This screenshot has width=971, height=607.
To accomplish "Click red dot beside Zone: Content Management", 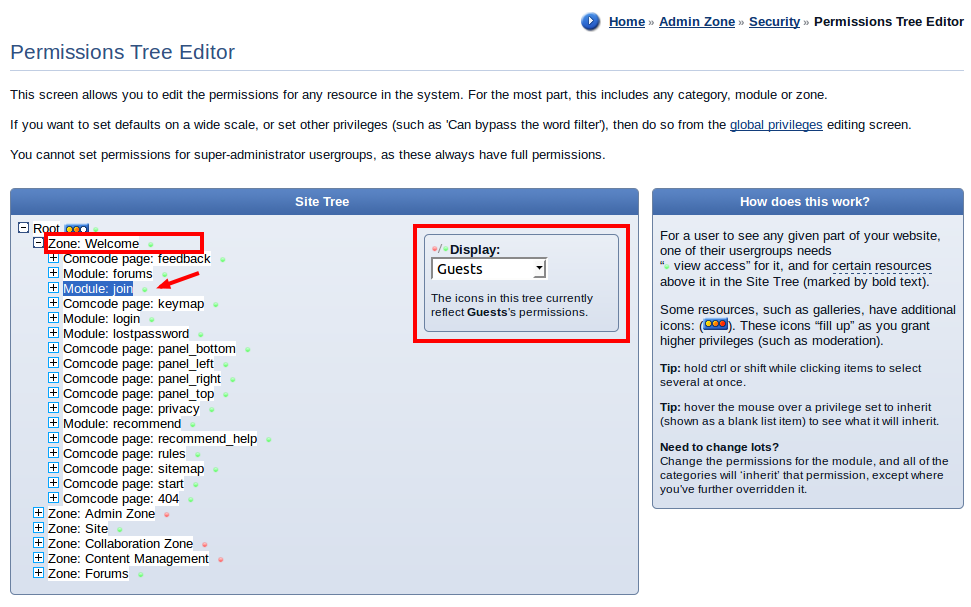I will click(220, 559).
